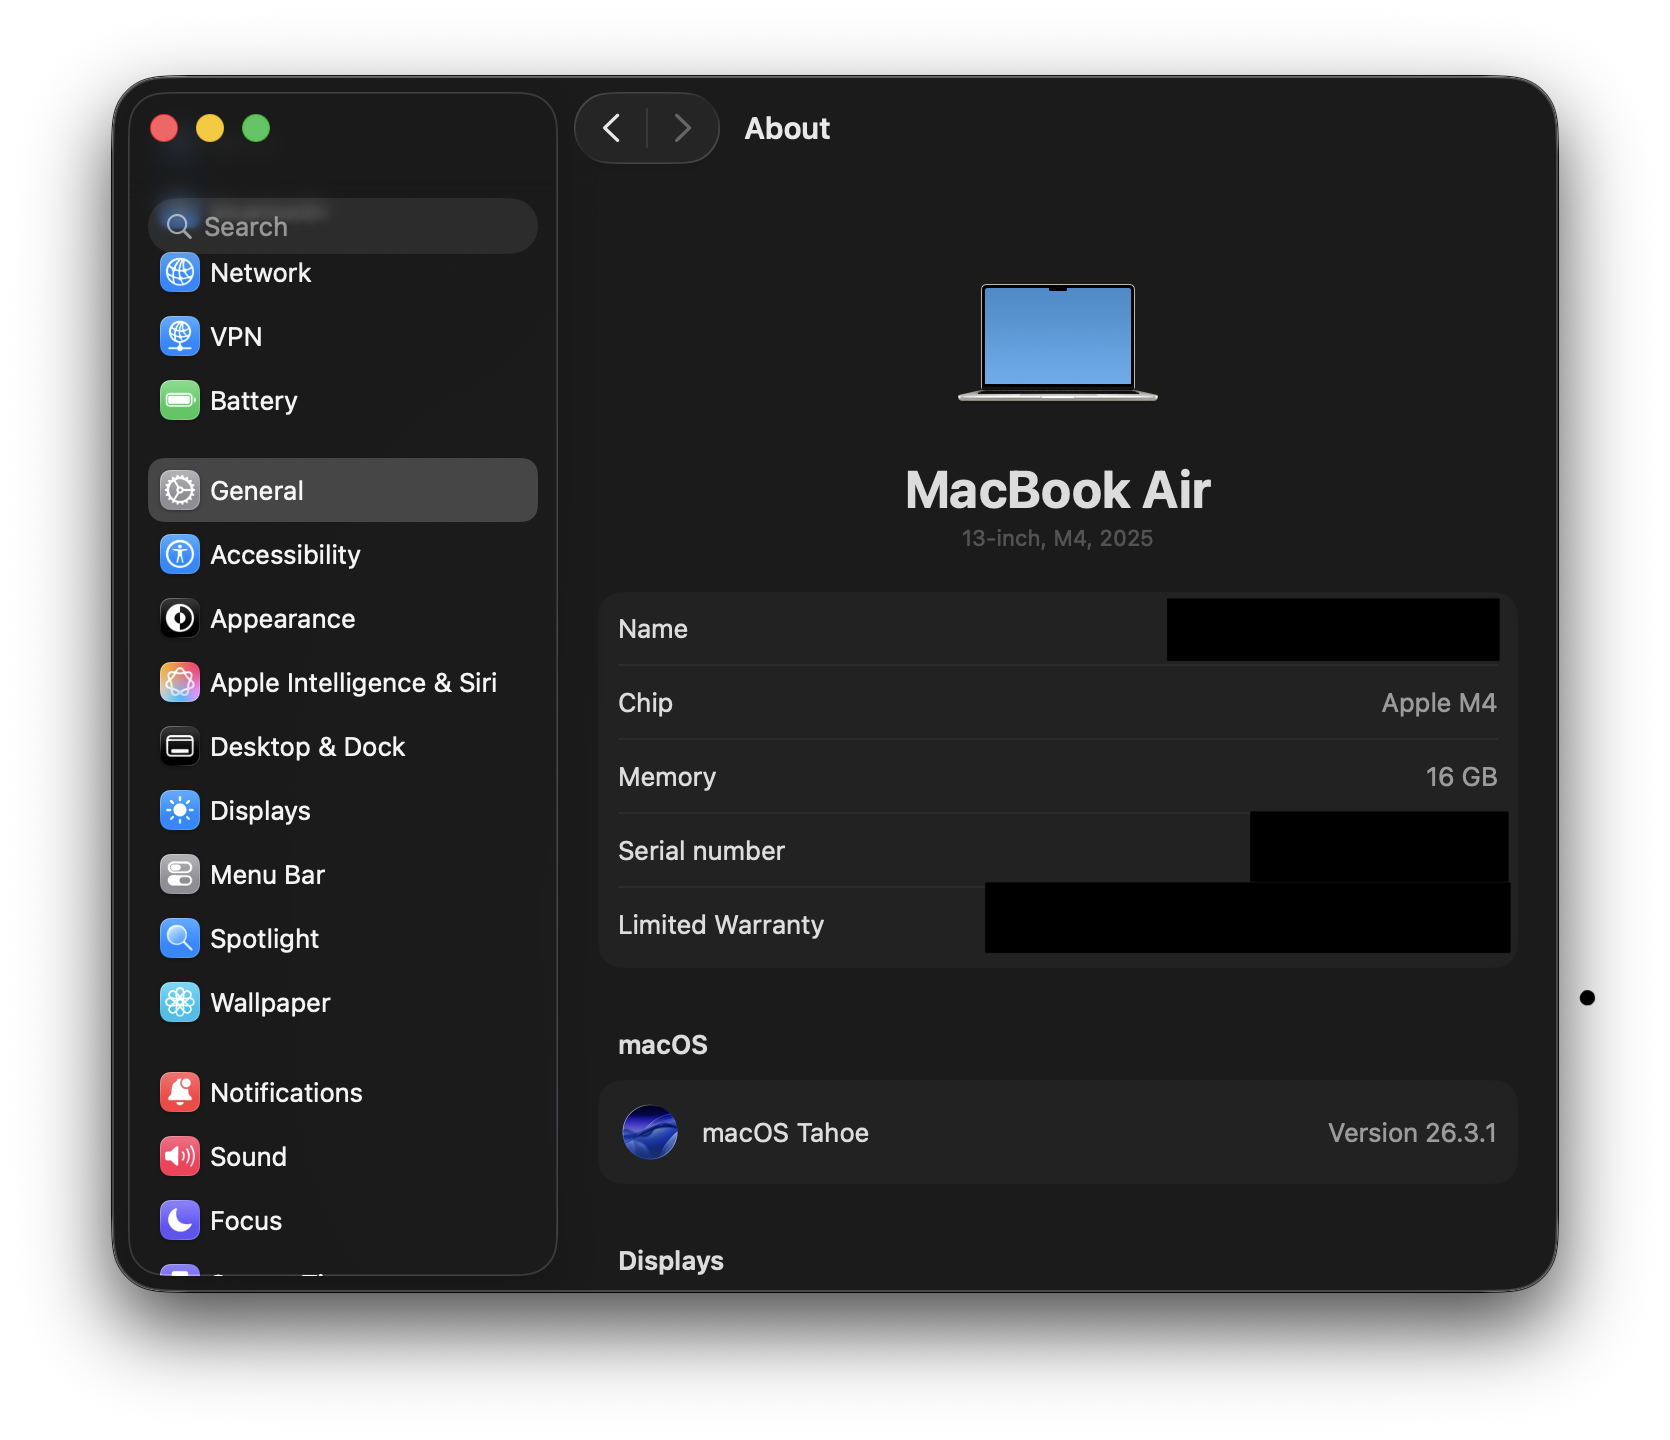
Task: Open Desktop & Dock settings
Action: 343,746
